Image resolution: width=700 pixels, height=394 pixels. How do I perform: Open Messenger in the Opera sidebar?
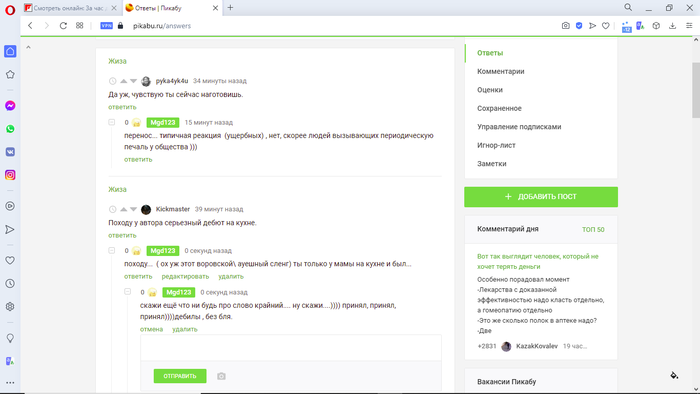click(x=10, y=106)
